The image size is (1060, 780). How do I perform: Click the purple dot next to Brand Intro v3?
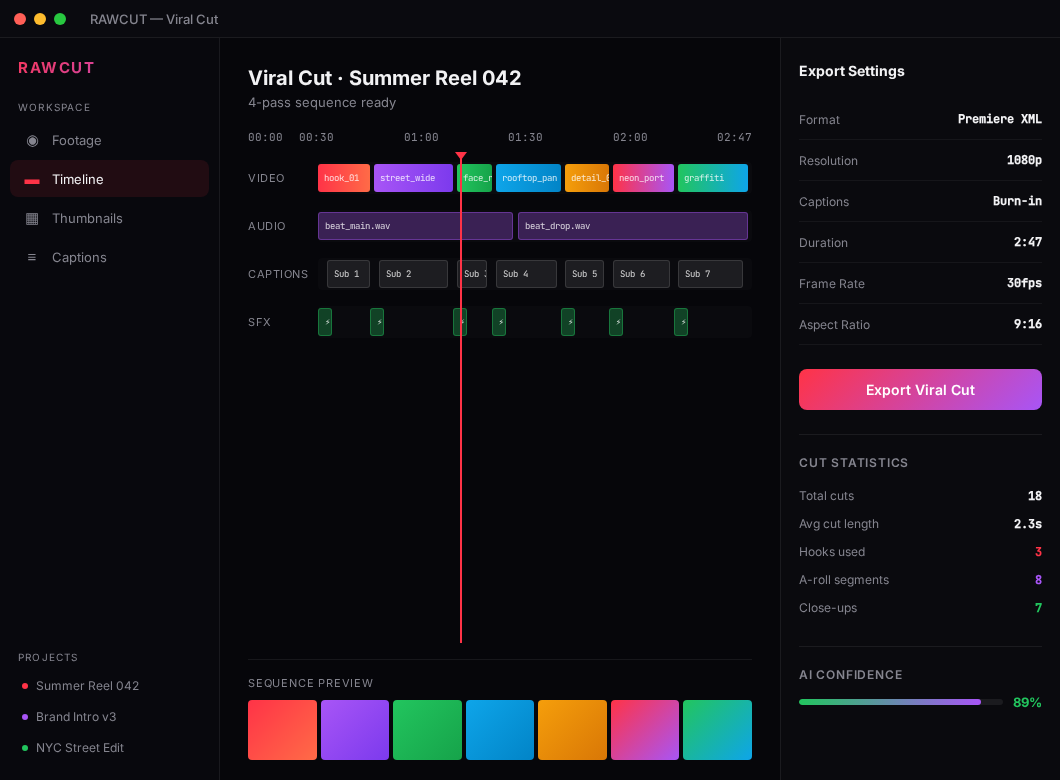point(25,717)
